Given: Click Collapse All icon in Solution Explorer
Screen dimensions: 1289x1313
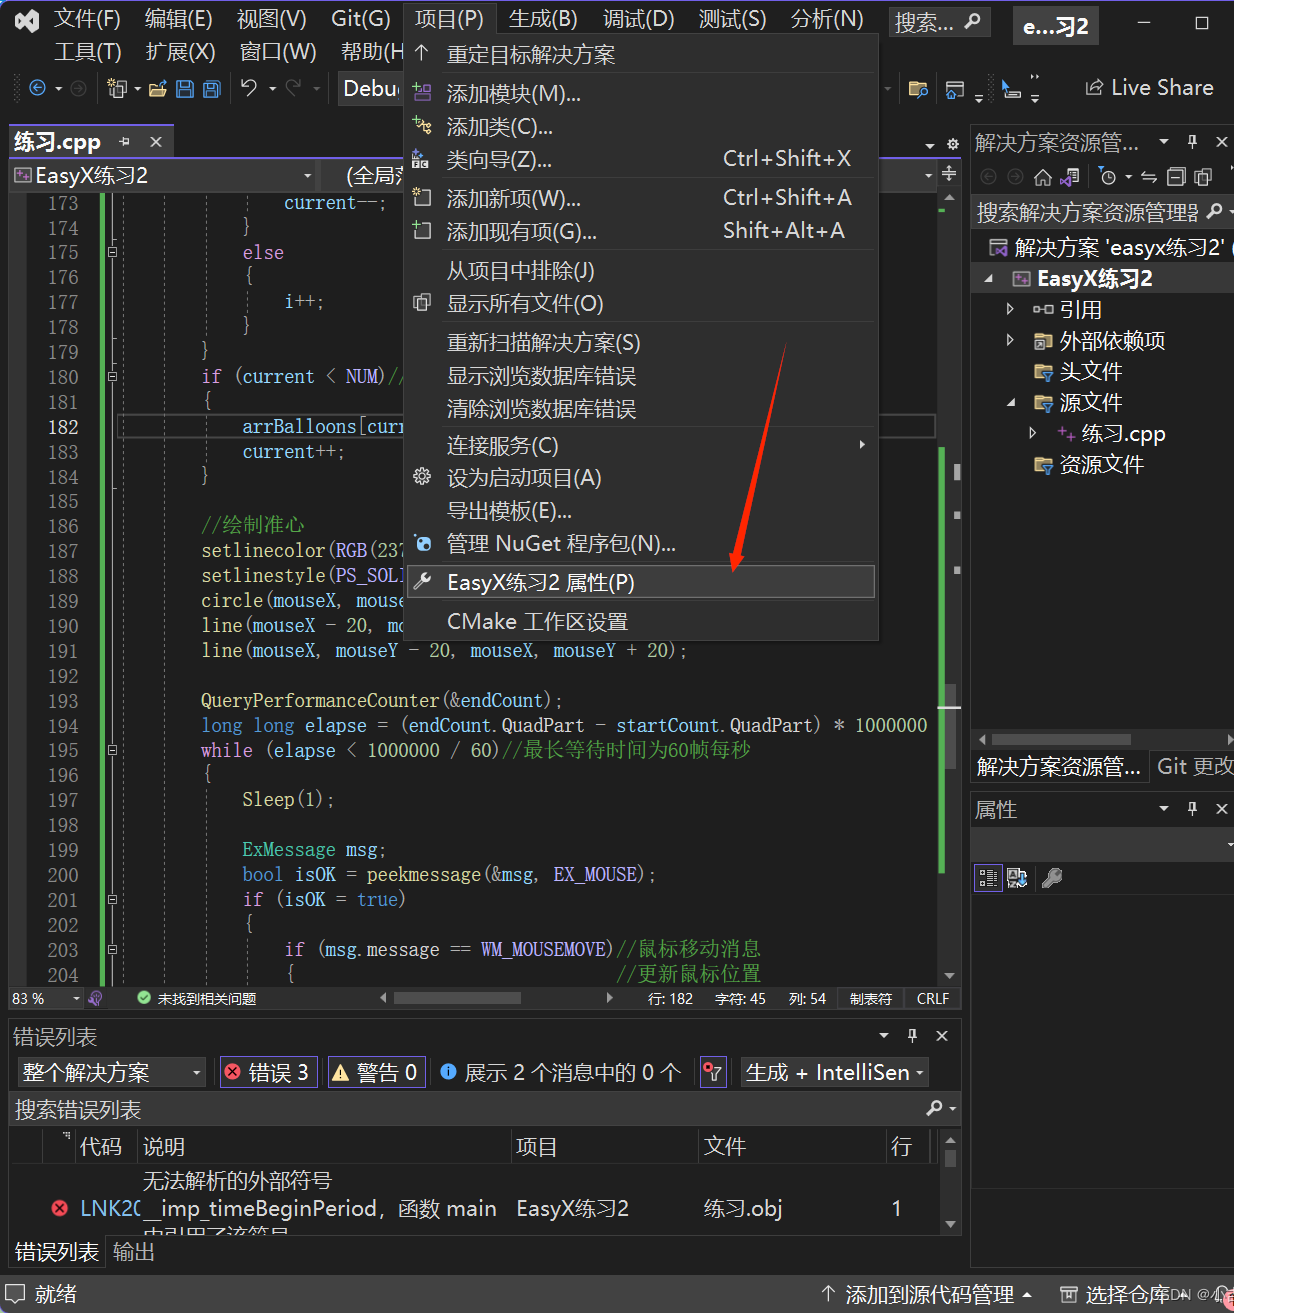Looking at the screenshot, I should click(x=1176, y=177).
